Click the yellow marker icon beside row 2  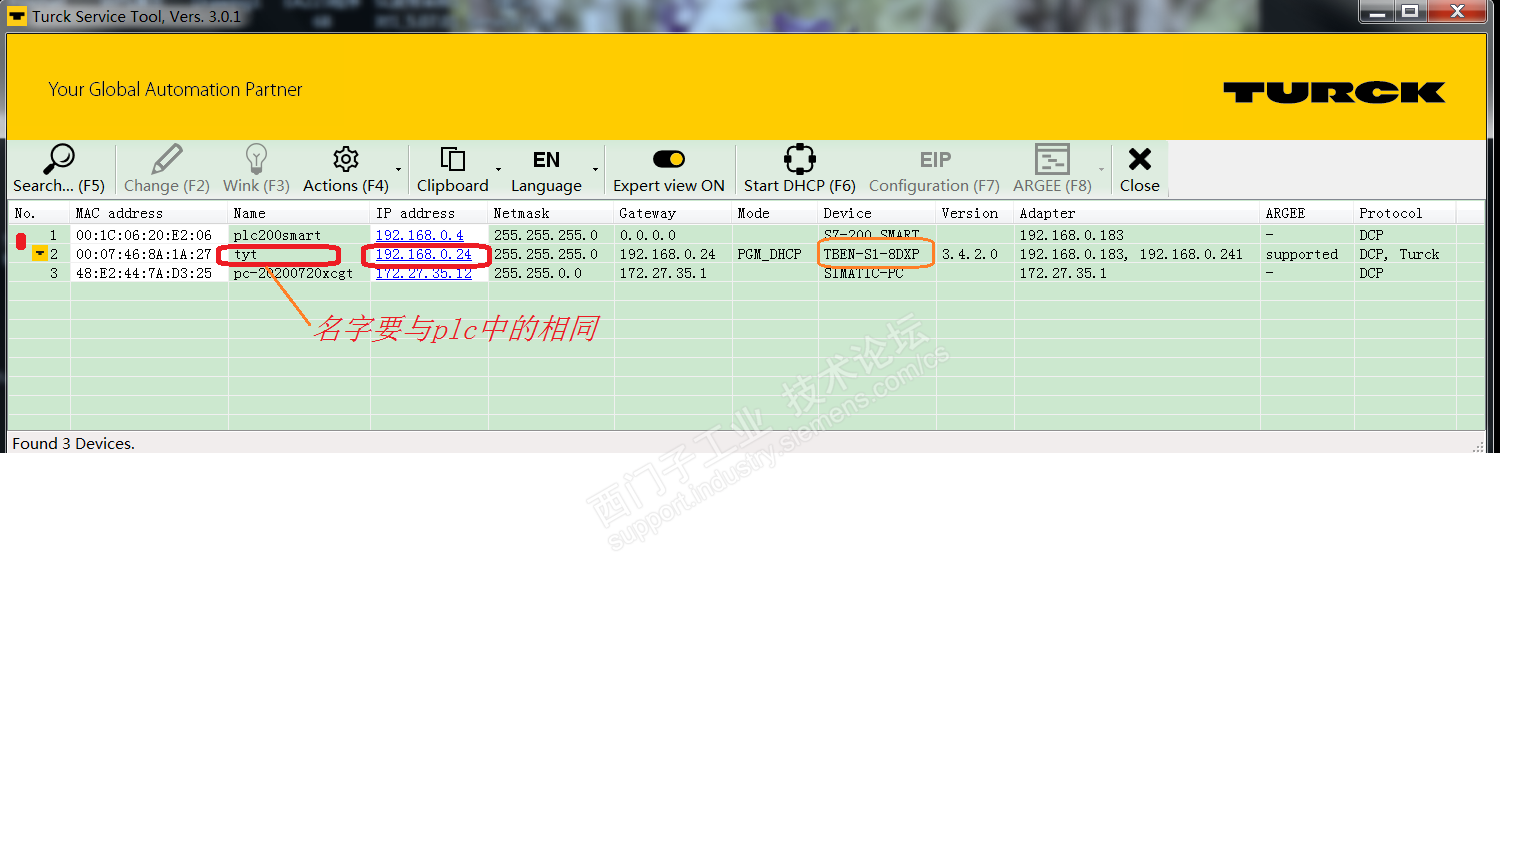39,254
